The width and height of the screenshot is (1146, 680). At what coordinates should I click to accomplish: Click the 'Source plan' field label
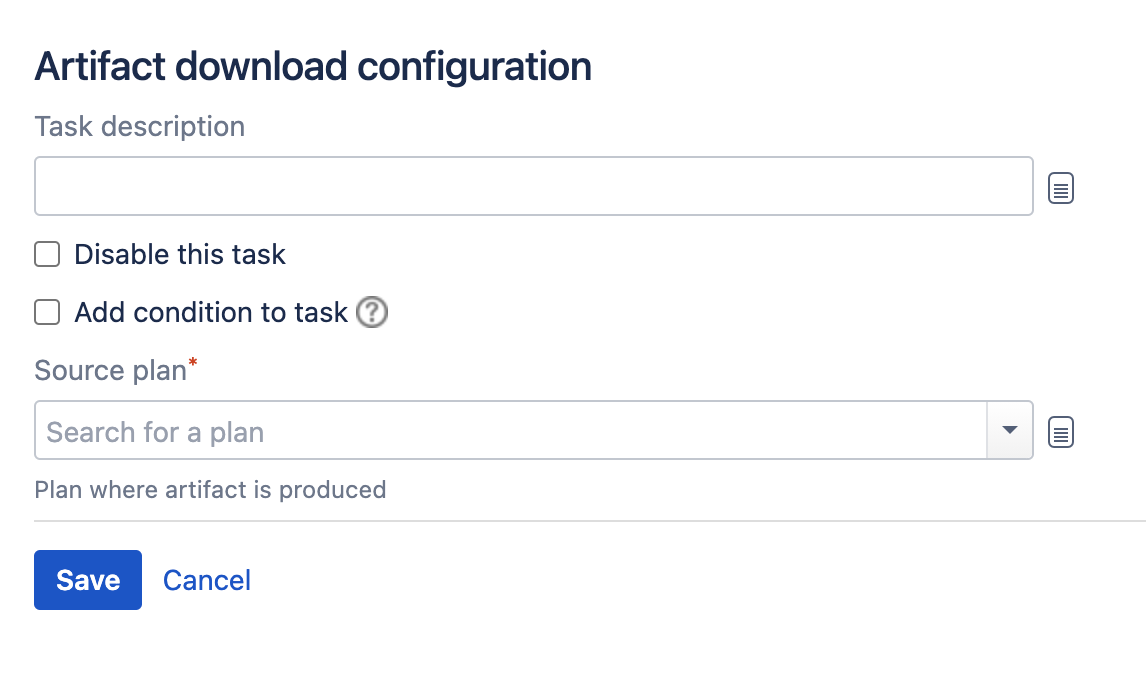coord(110,371)
